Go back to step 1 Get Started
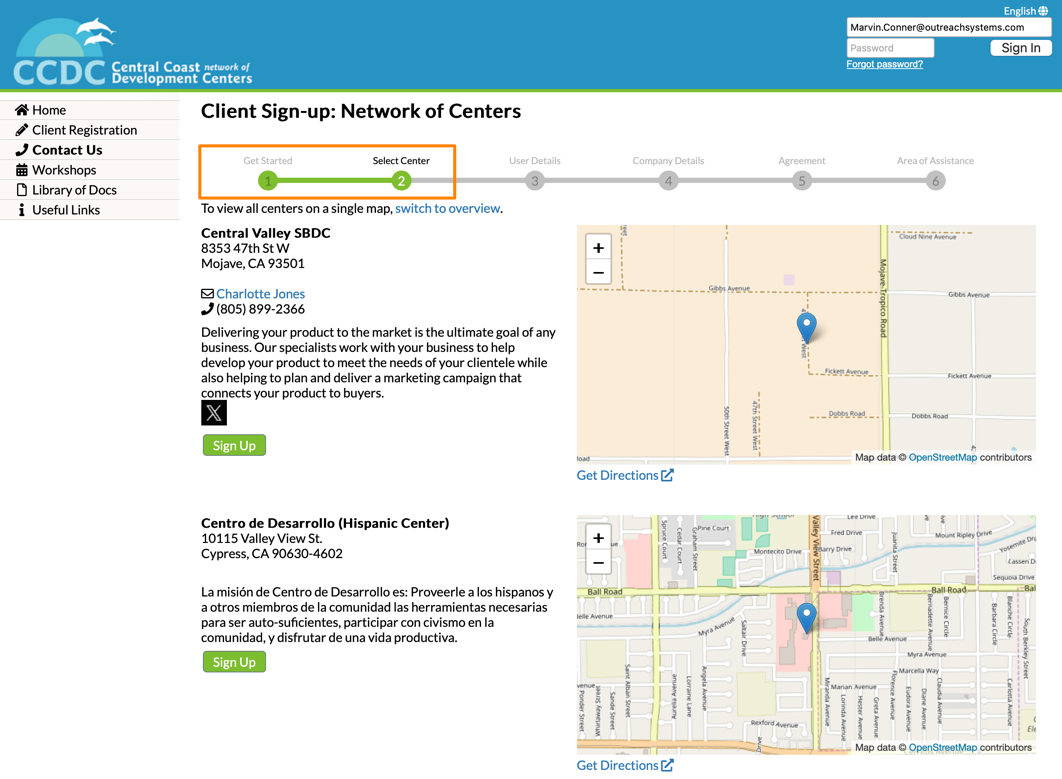This screenshot has height=779, width=1062. pos(268,181)
